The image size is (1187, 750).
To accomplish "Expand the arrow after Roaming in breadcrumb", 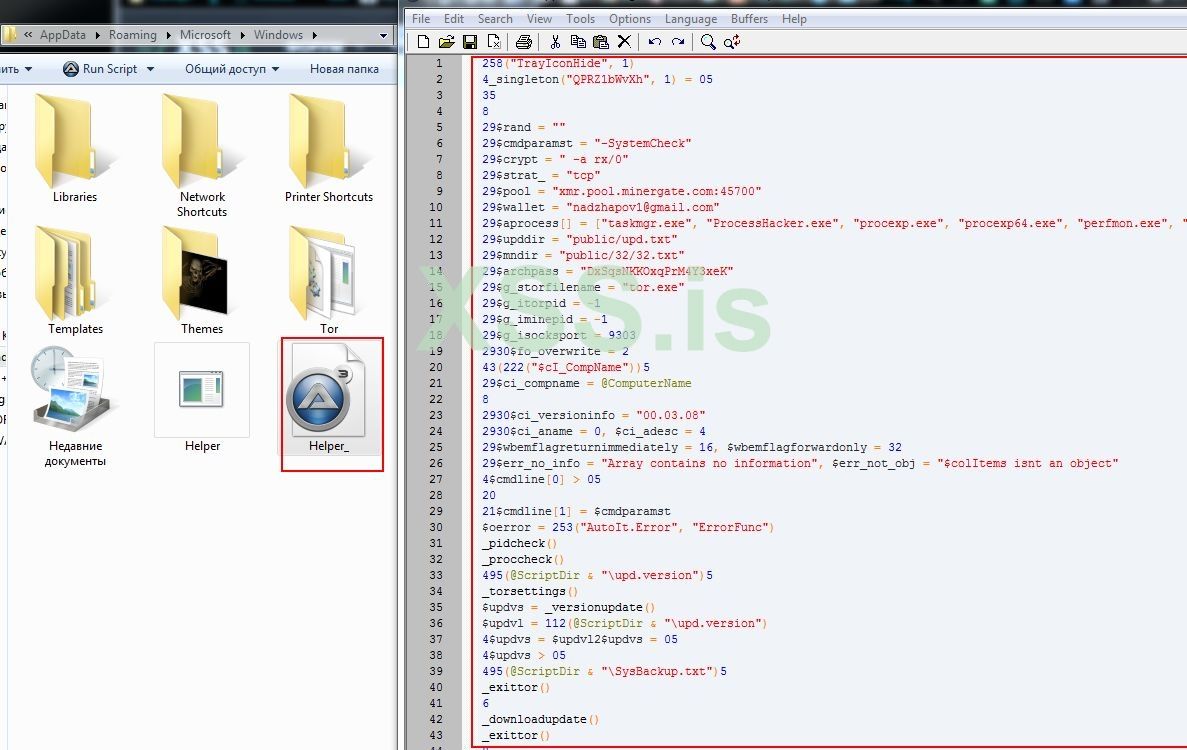I will pos(169,35).
